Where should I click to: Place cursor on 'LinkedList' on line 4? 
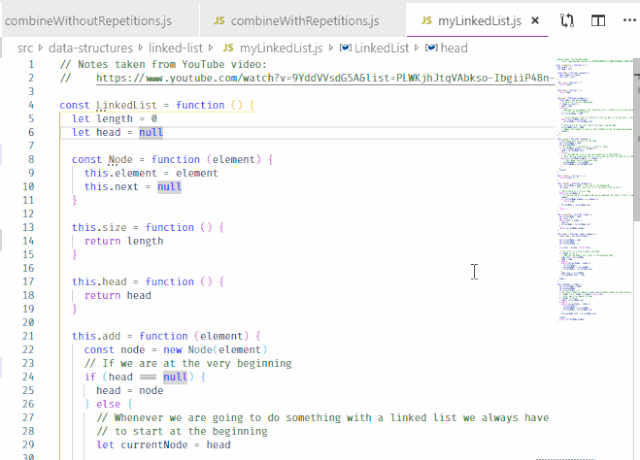coord(127,105)
